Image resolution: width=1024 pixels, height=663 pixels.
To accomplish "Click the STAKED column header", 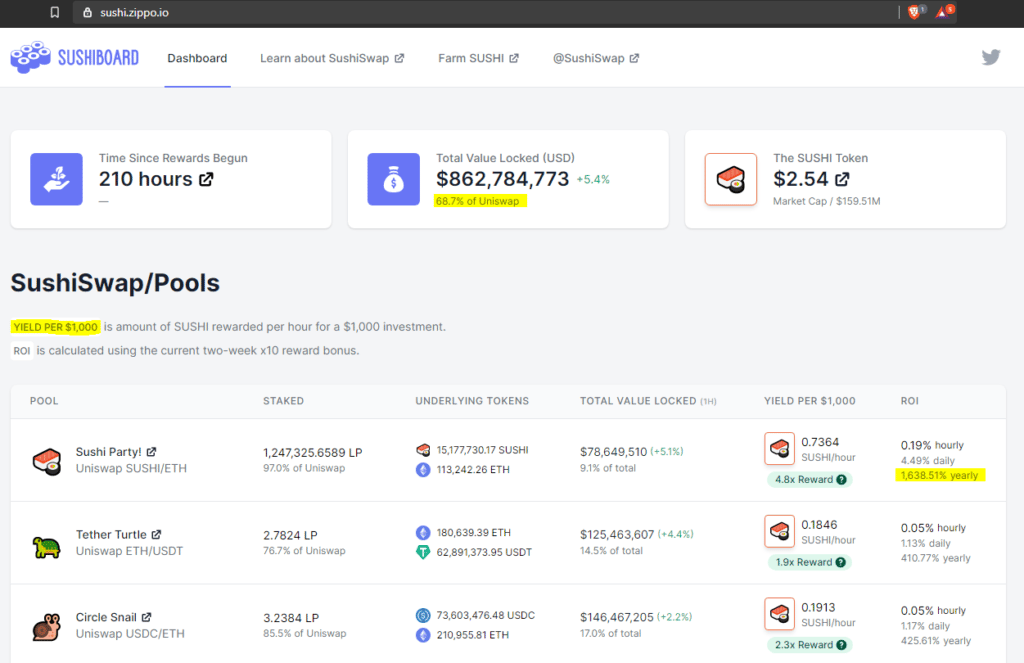I will click(x=283, y=401).
